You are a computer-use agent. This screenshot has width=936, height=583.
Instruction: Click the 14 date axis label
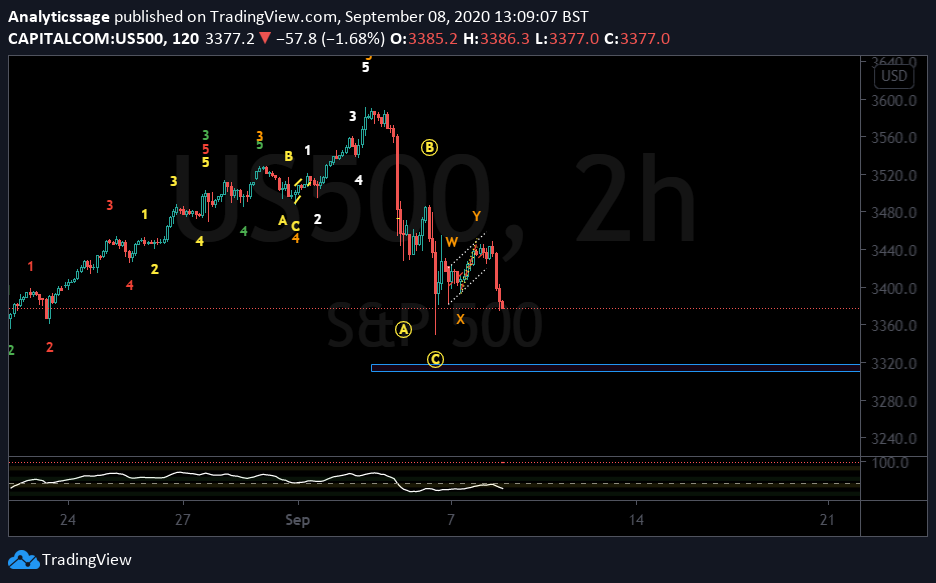tap(636, 520)
